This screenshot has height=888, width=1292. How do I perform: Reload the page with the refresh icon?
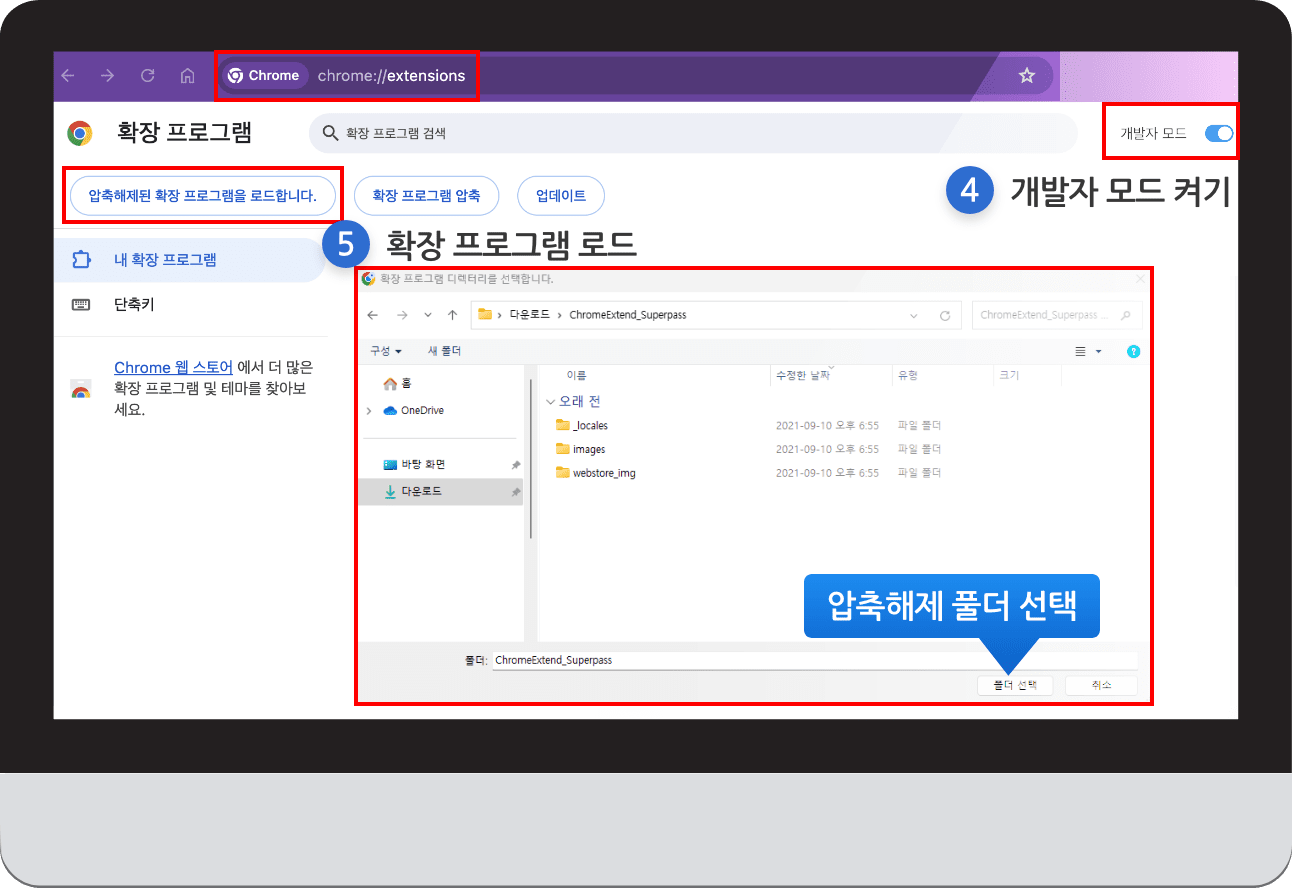pos(147,75)
